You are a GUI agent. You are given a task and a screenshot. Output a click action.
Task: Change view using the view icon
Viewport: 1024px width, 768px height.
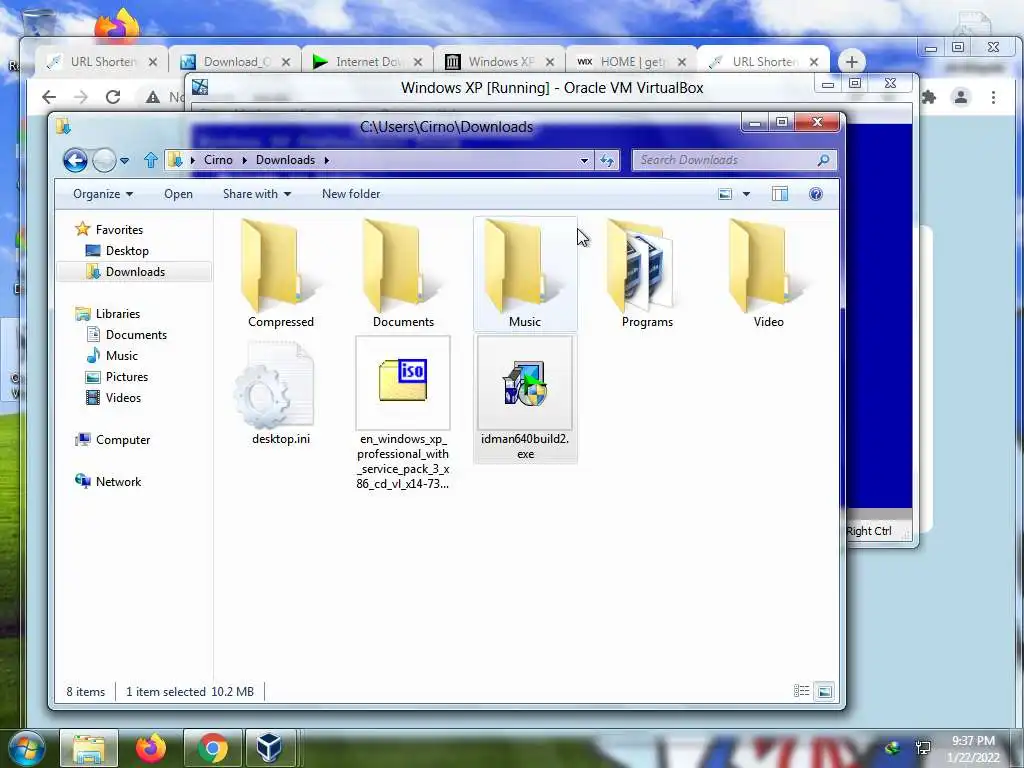click(725, 194)
